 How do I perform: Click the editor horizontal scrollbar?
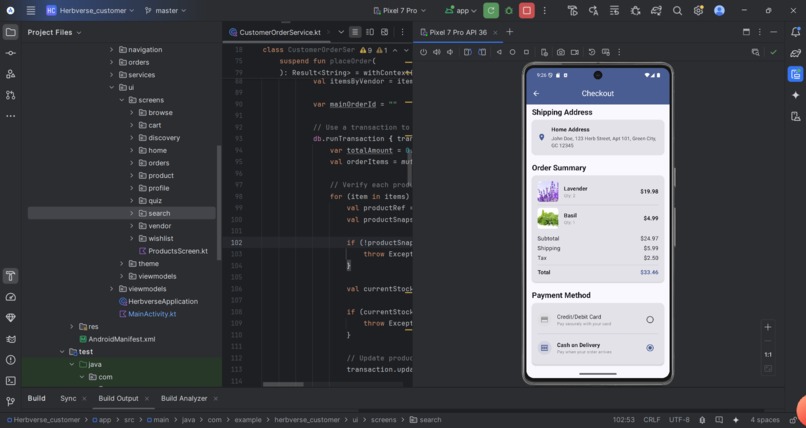[283, 384]
